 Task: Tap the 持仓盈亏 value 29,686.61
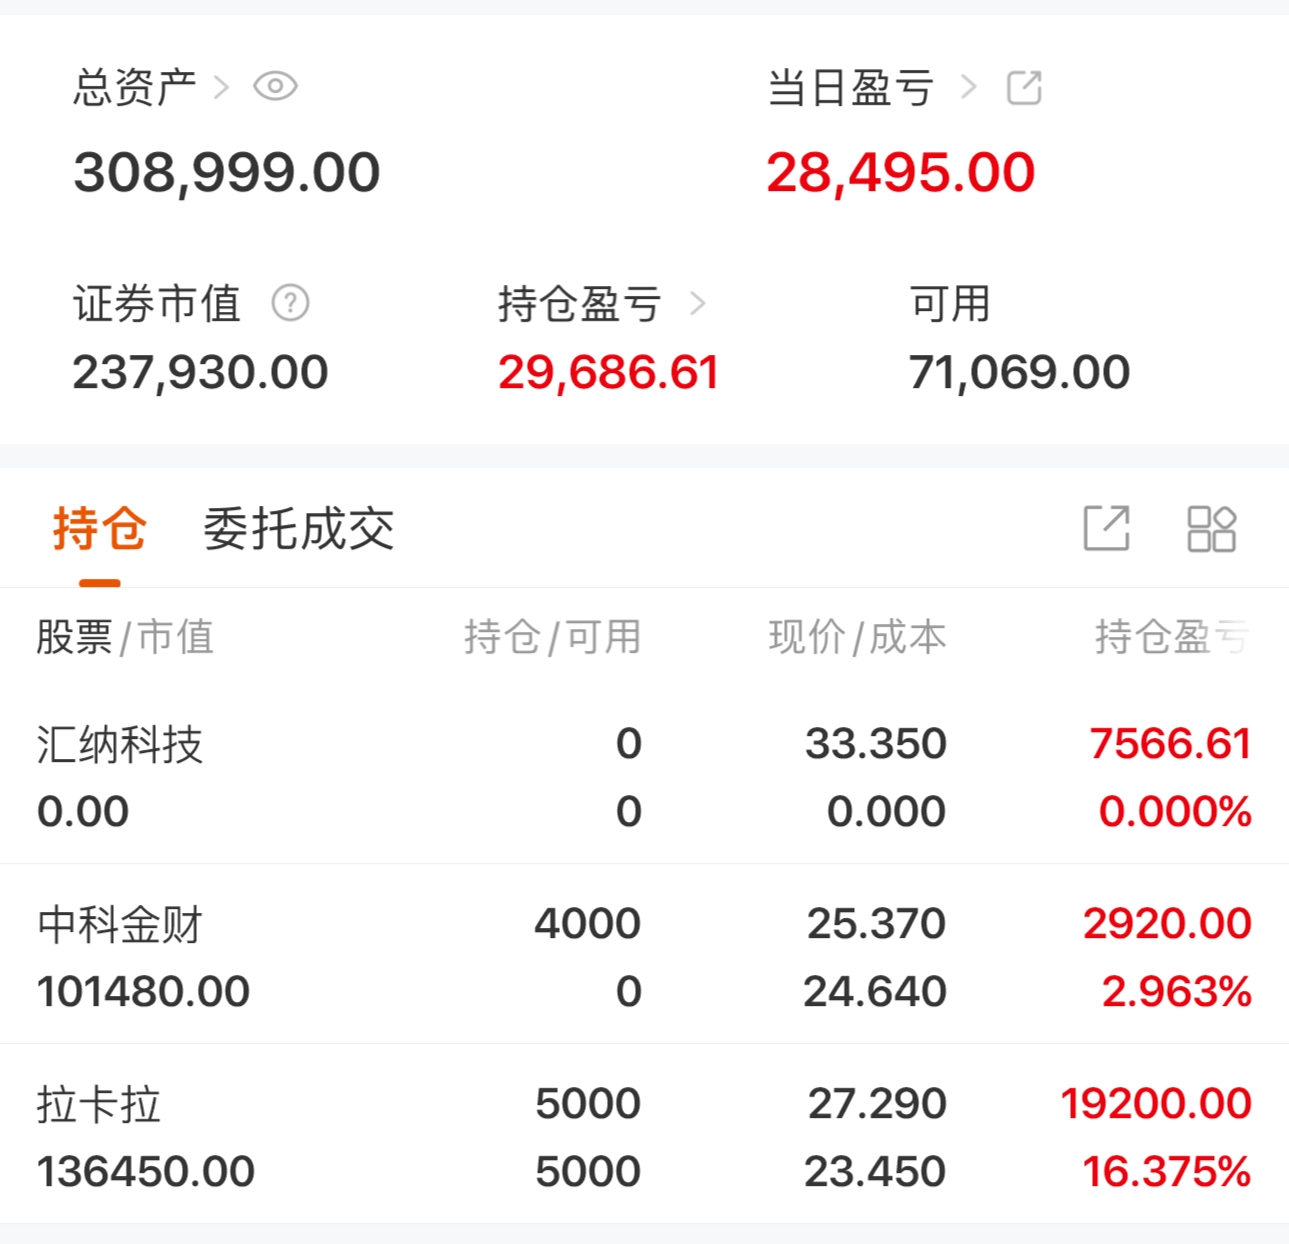pyautogui.click(x=608, y=373)
